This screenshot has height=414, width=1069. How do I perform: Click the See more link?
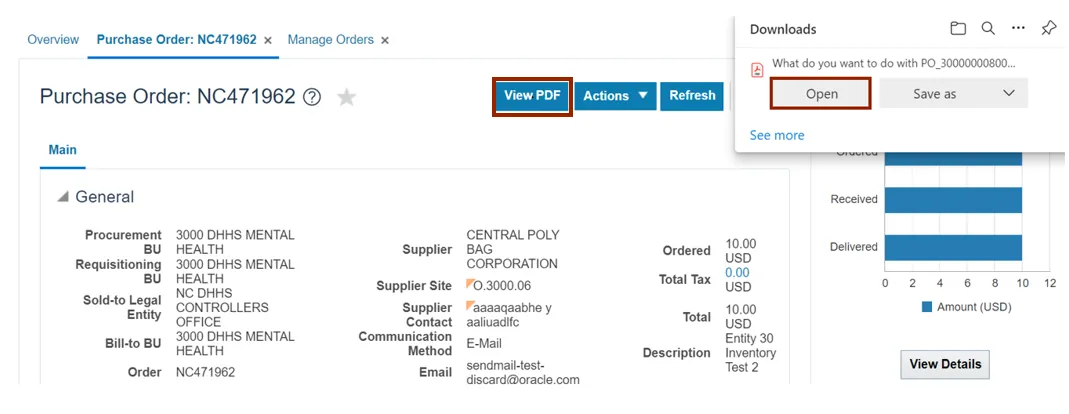(777, 135)
